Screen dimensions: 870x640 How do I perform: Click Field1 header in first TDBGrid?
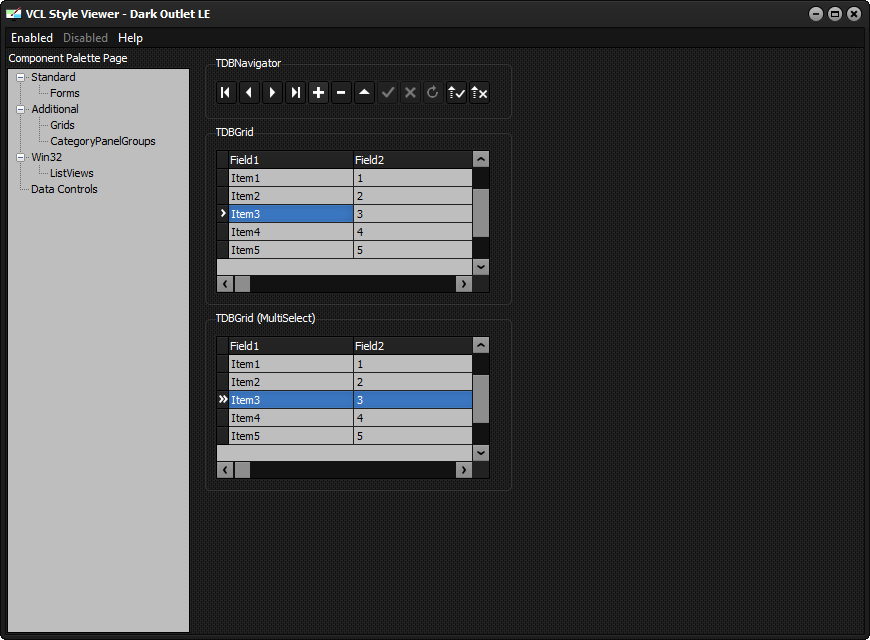click(291, 160)
